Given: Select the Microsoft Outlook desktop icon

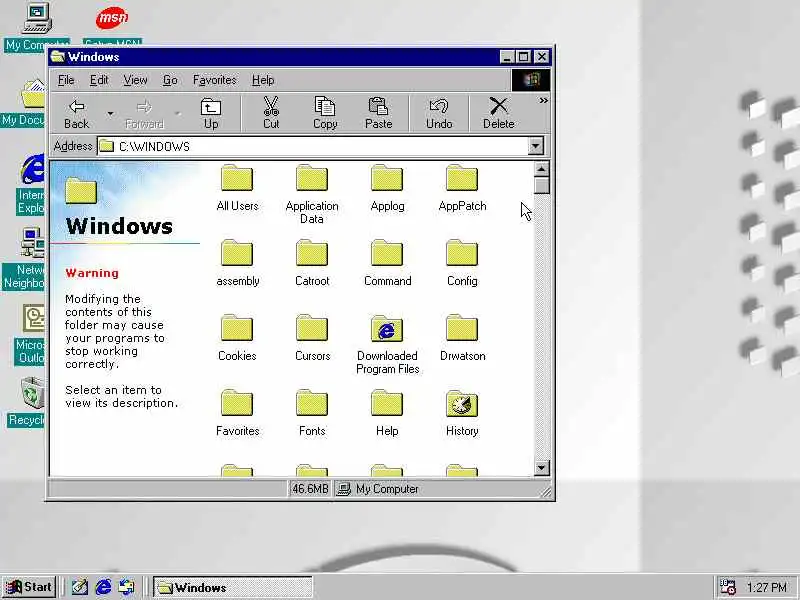Looking at the screenshot, I should (x=30, y=334).
